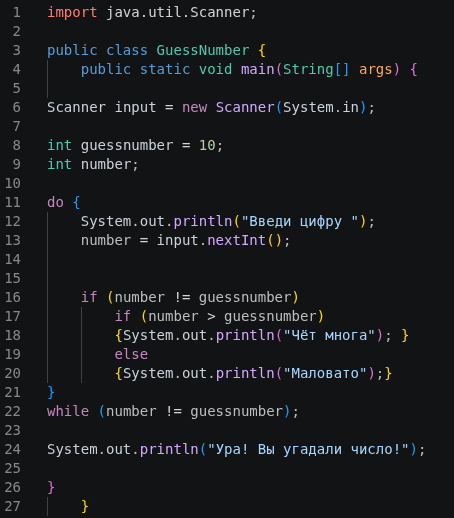Click the "Ура! Вы угадали число!" string
The width and height of the screenshot is (454, 518).
[x=308, y=450]
